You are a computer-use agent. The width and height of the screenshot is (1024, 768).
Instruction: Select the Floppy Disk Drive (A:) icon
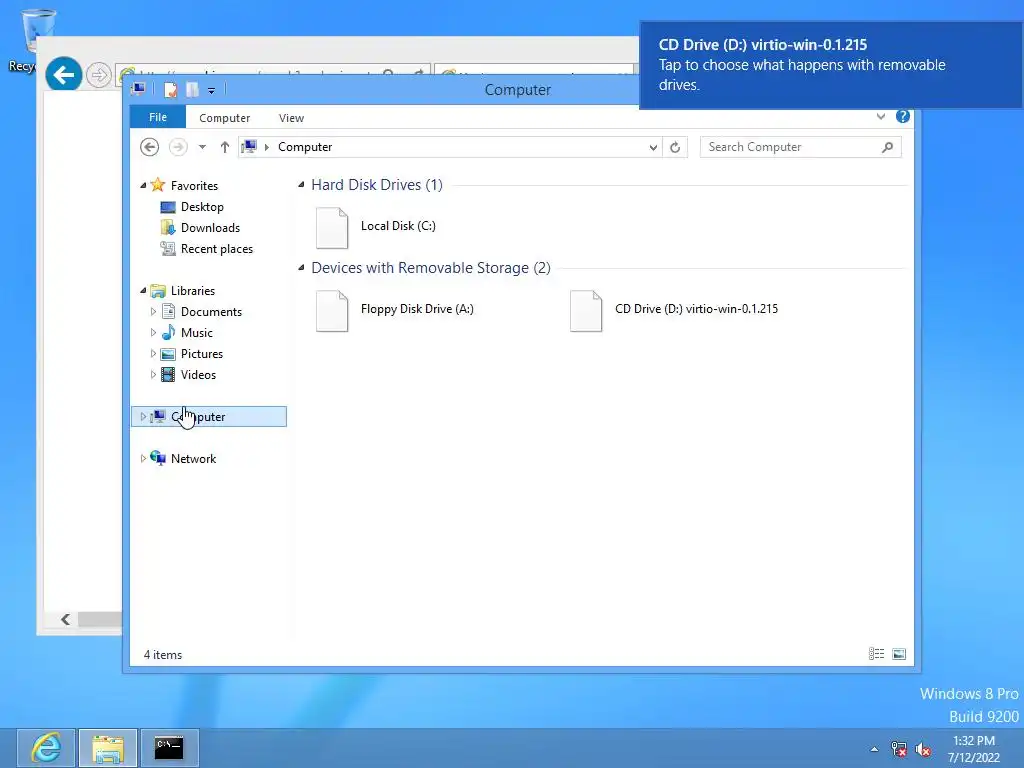click(332, 310)
